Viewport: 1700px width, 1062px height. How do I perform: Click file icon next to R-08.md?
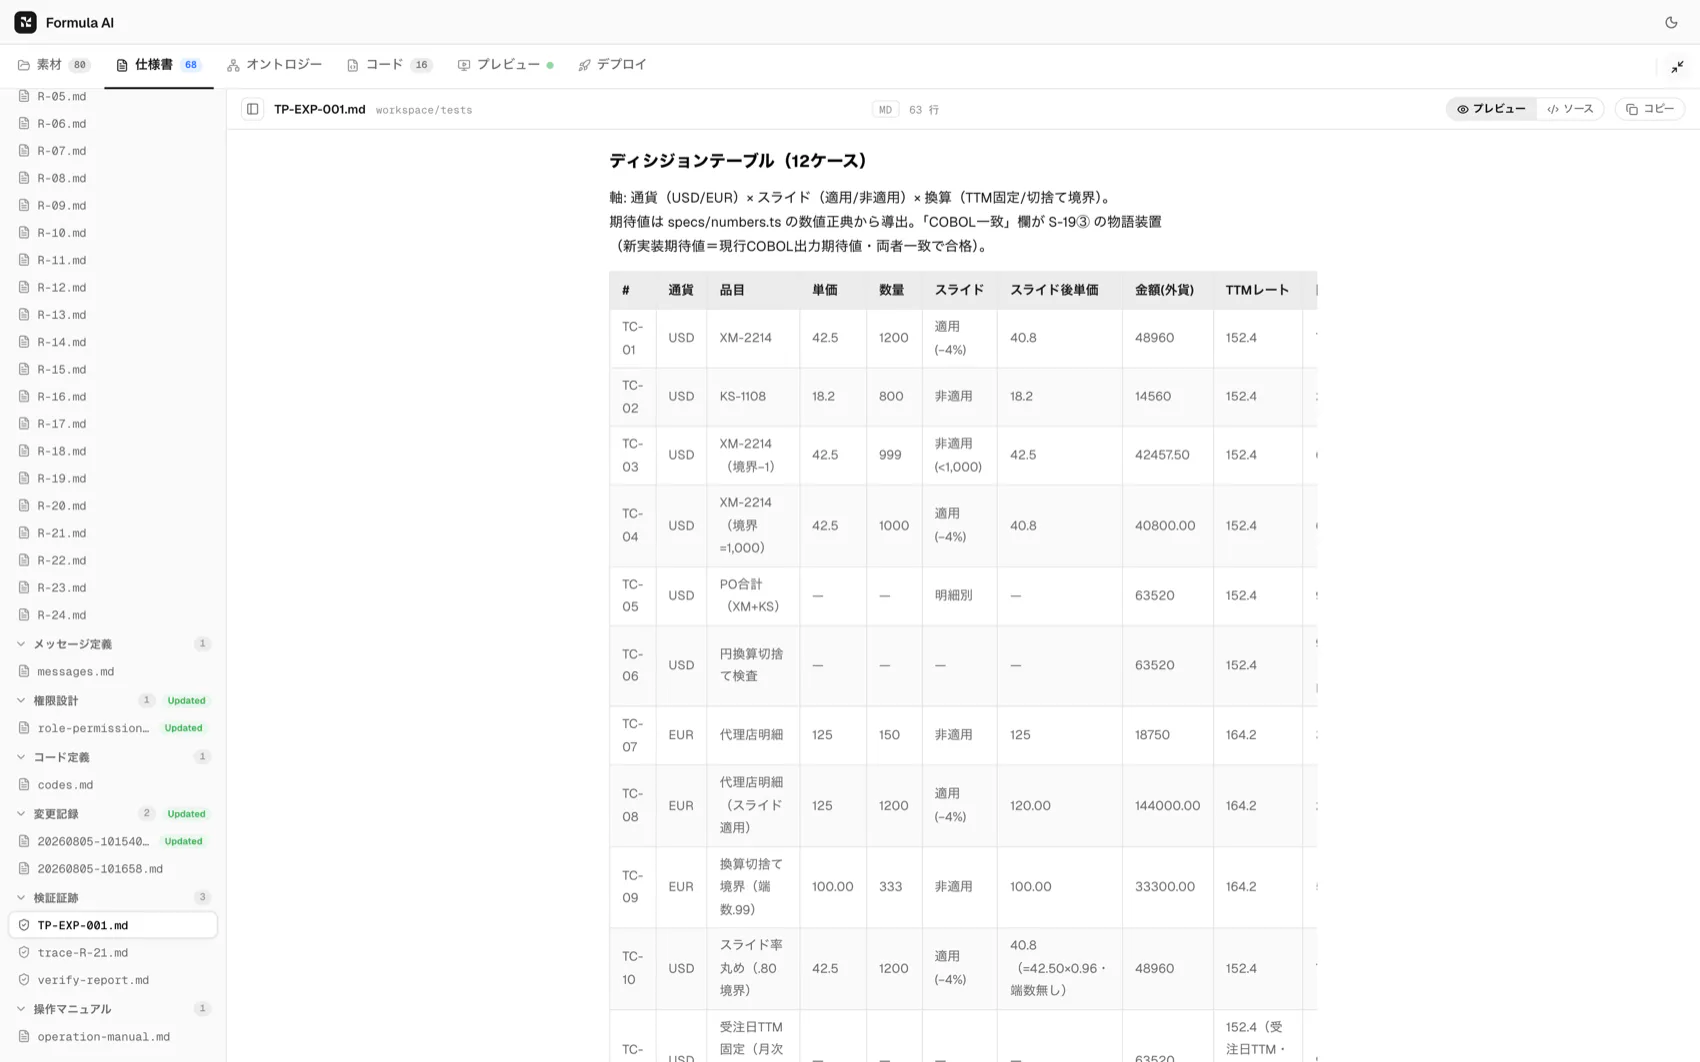click(x=24, y=178)
